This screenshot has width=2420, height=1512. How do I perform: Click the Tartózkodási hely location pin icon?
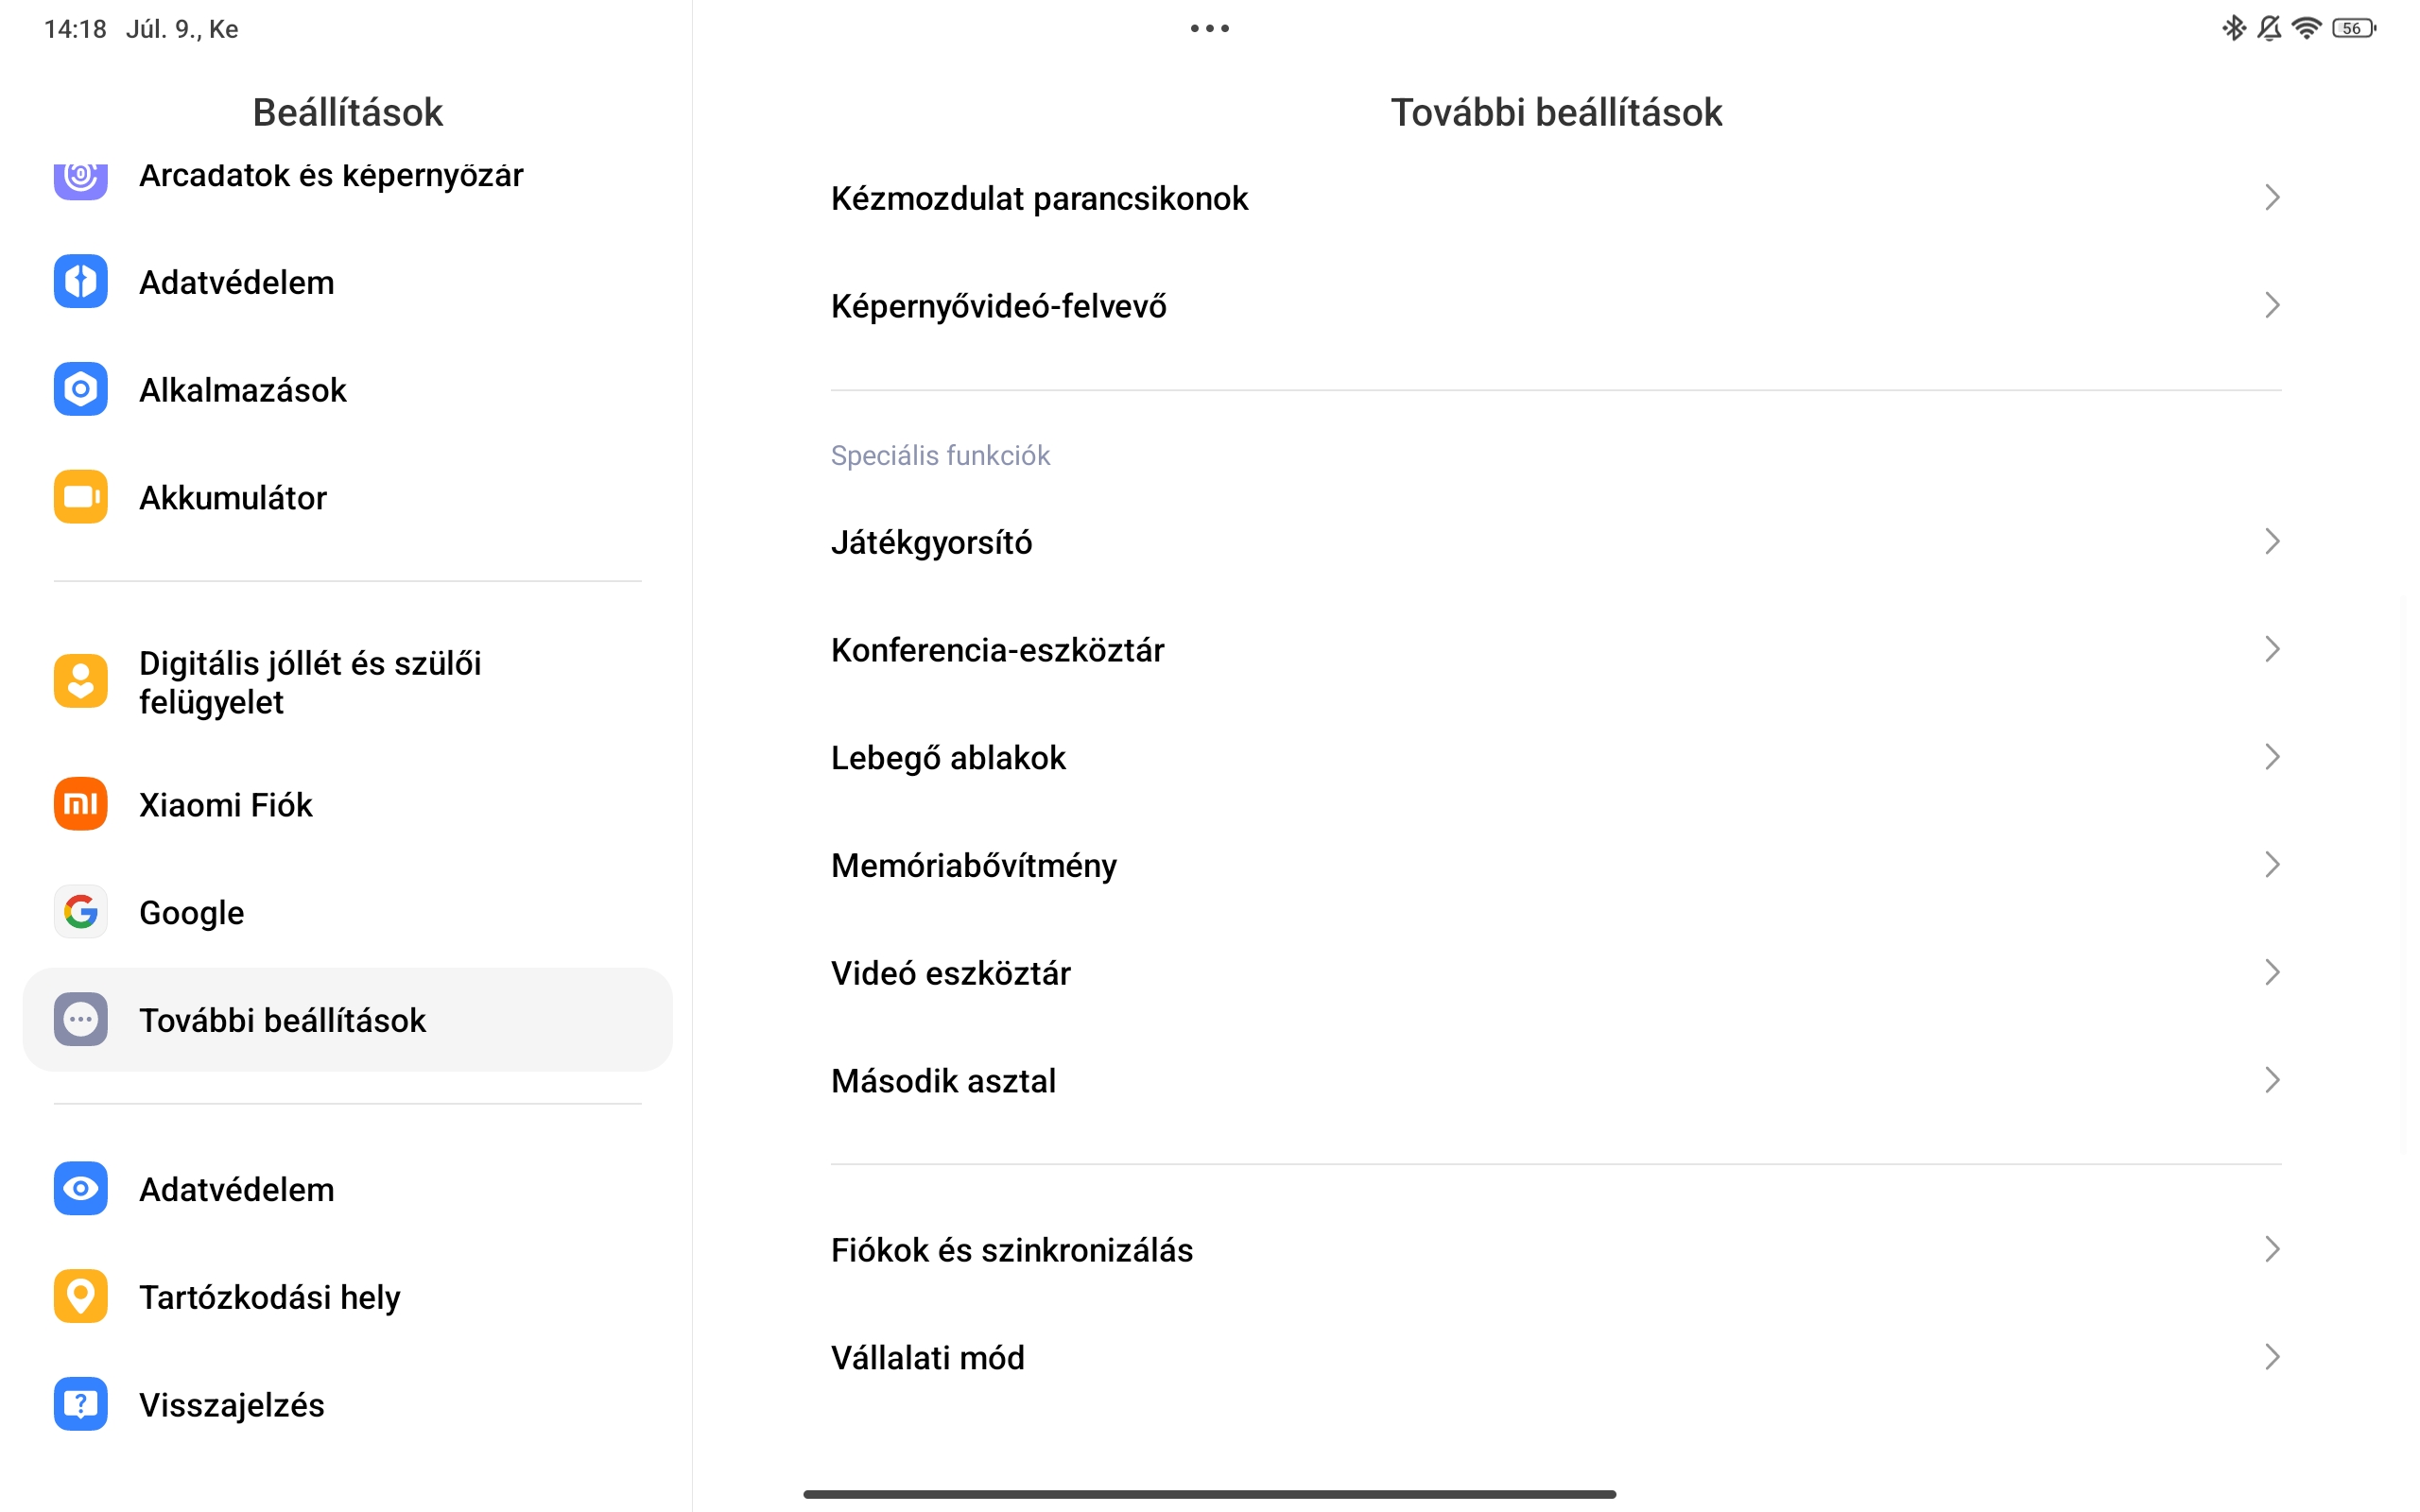click(80, 1296)
